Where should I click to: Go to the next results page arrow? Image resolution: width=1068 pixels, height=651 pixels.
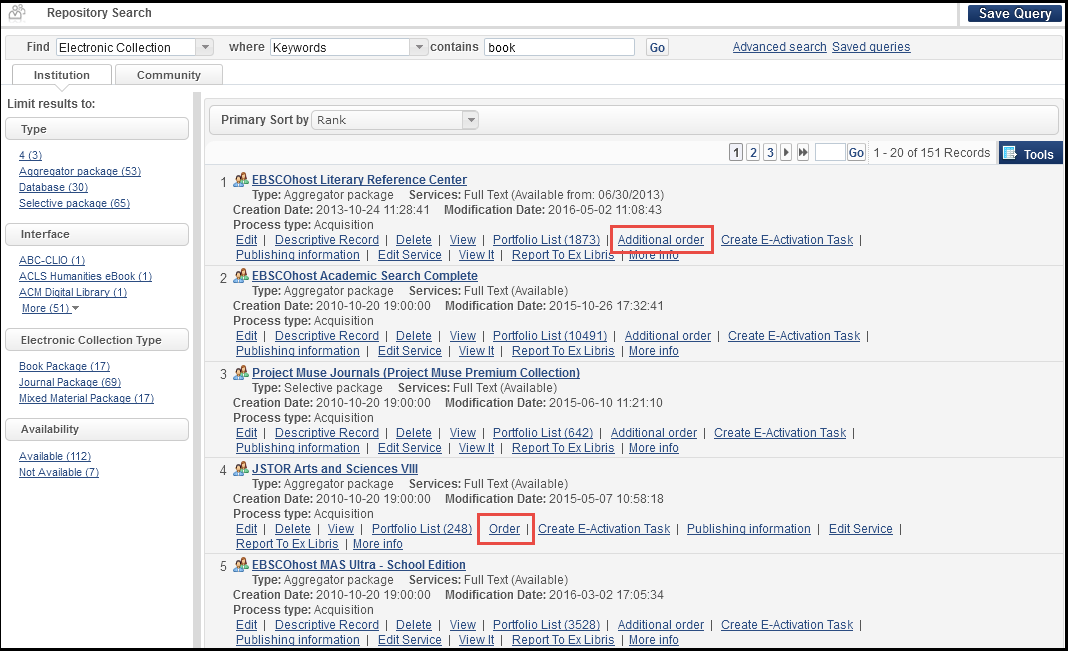[x=786, y=153]
